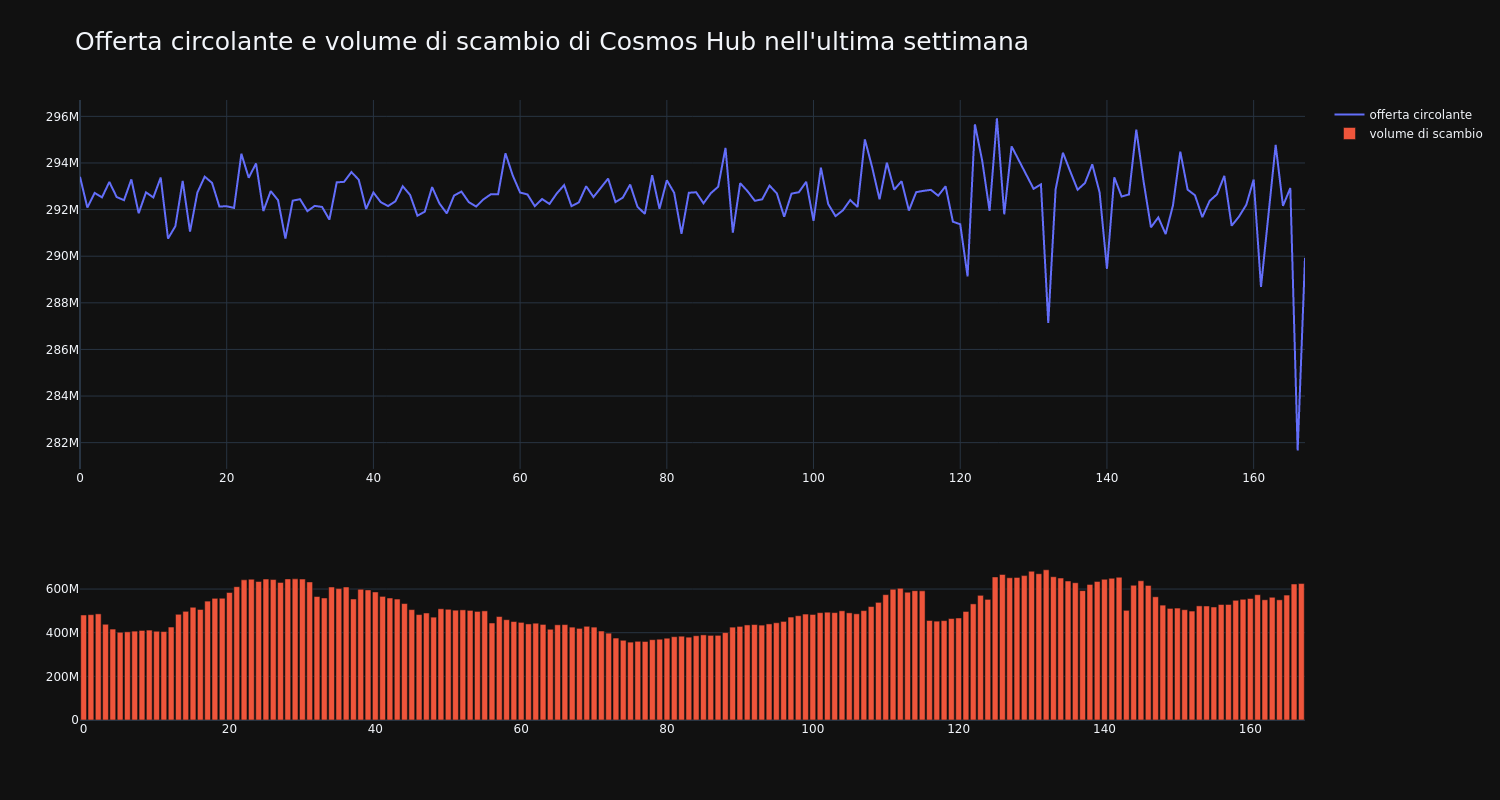Screen dimensions: 1500x800
Task: Click the red square swatch in legend
Action: pos(1349,134)
